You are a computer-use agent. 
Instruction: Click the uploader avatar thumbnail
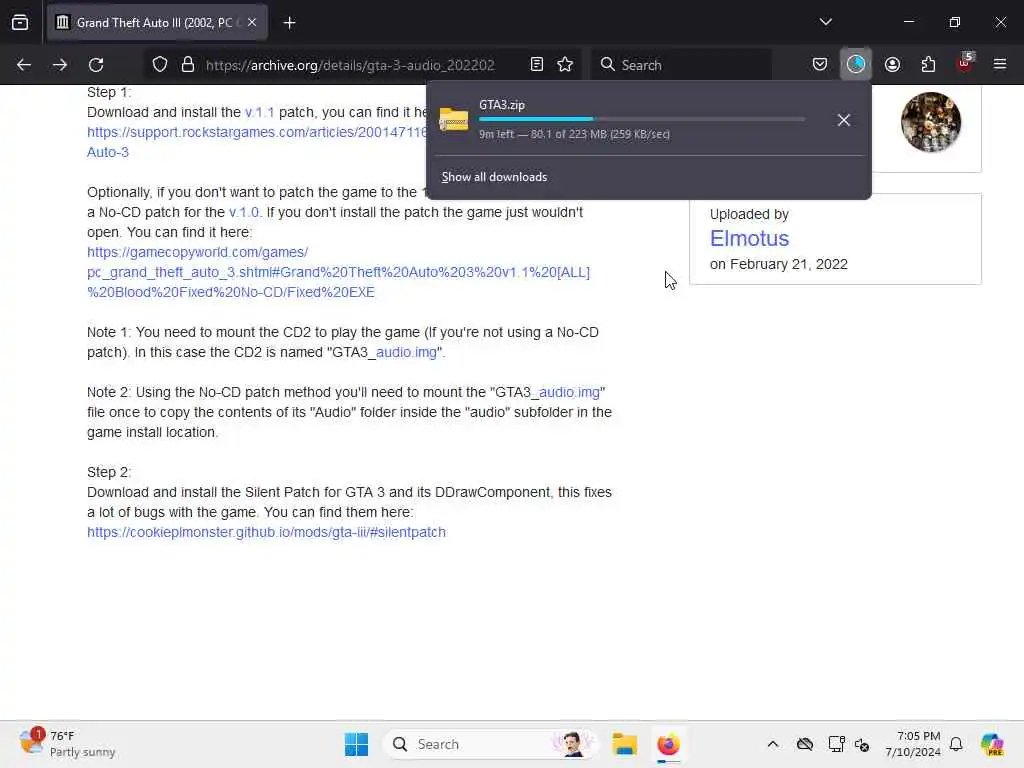(931, 122)
